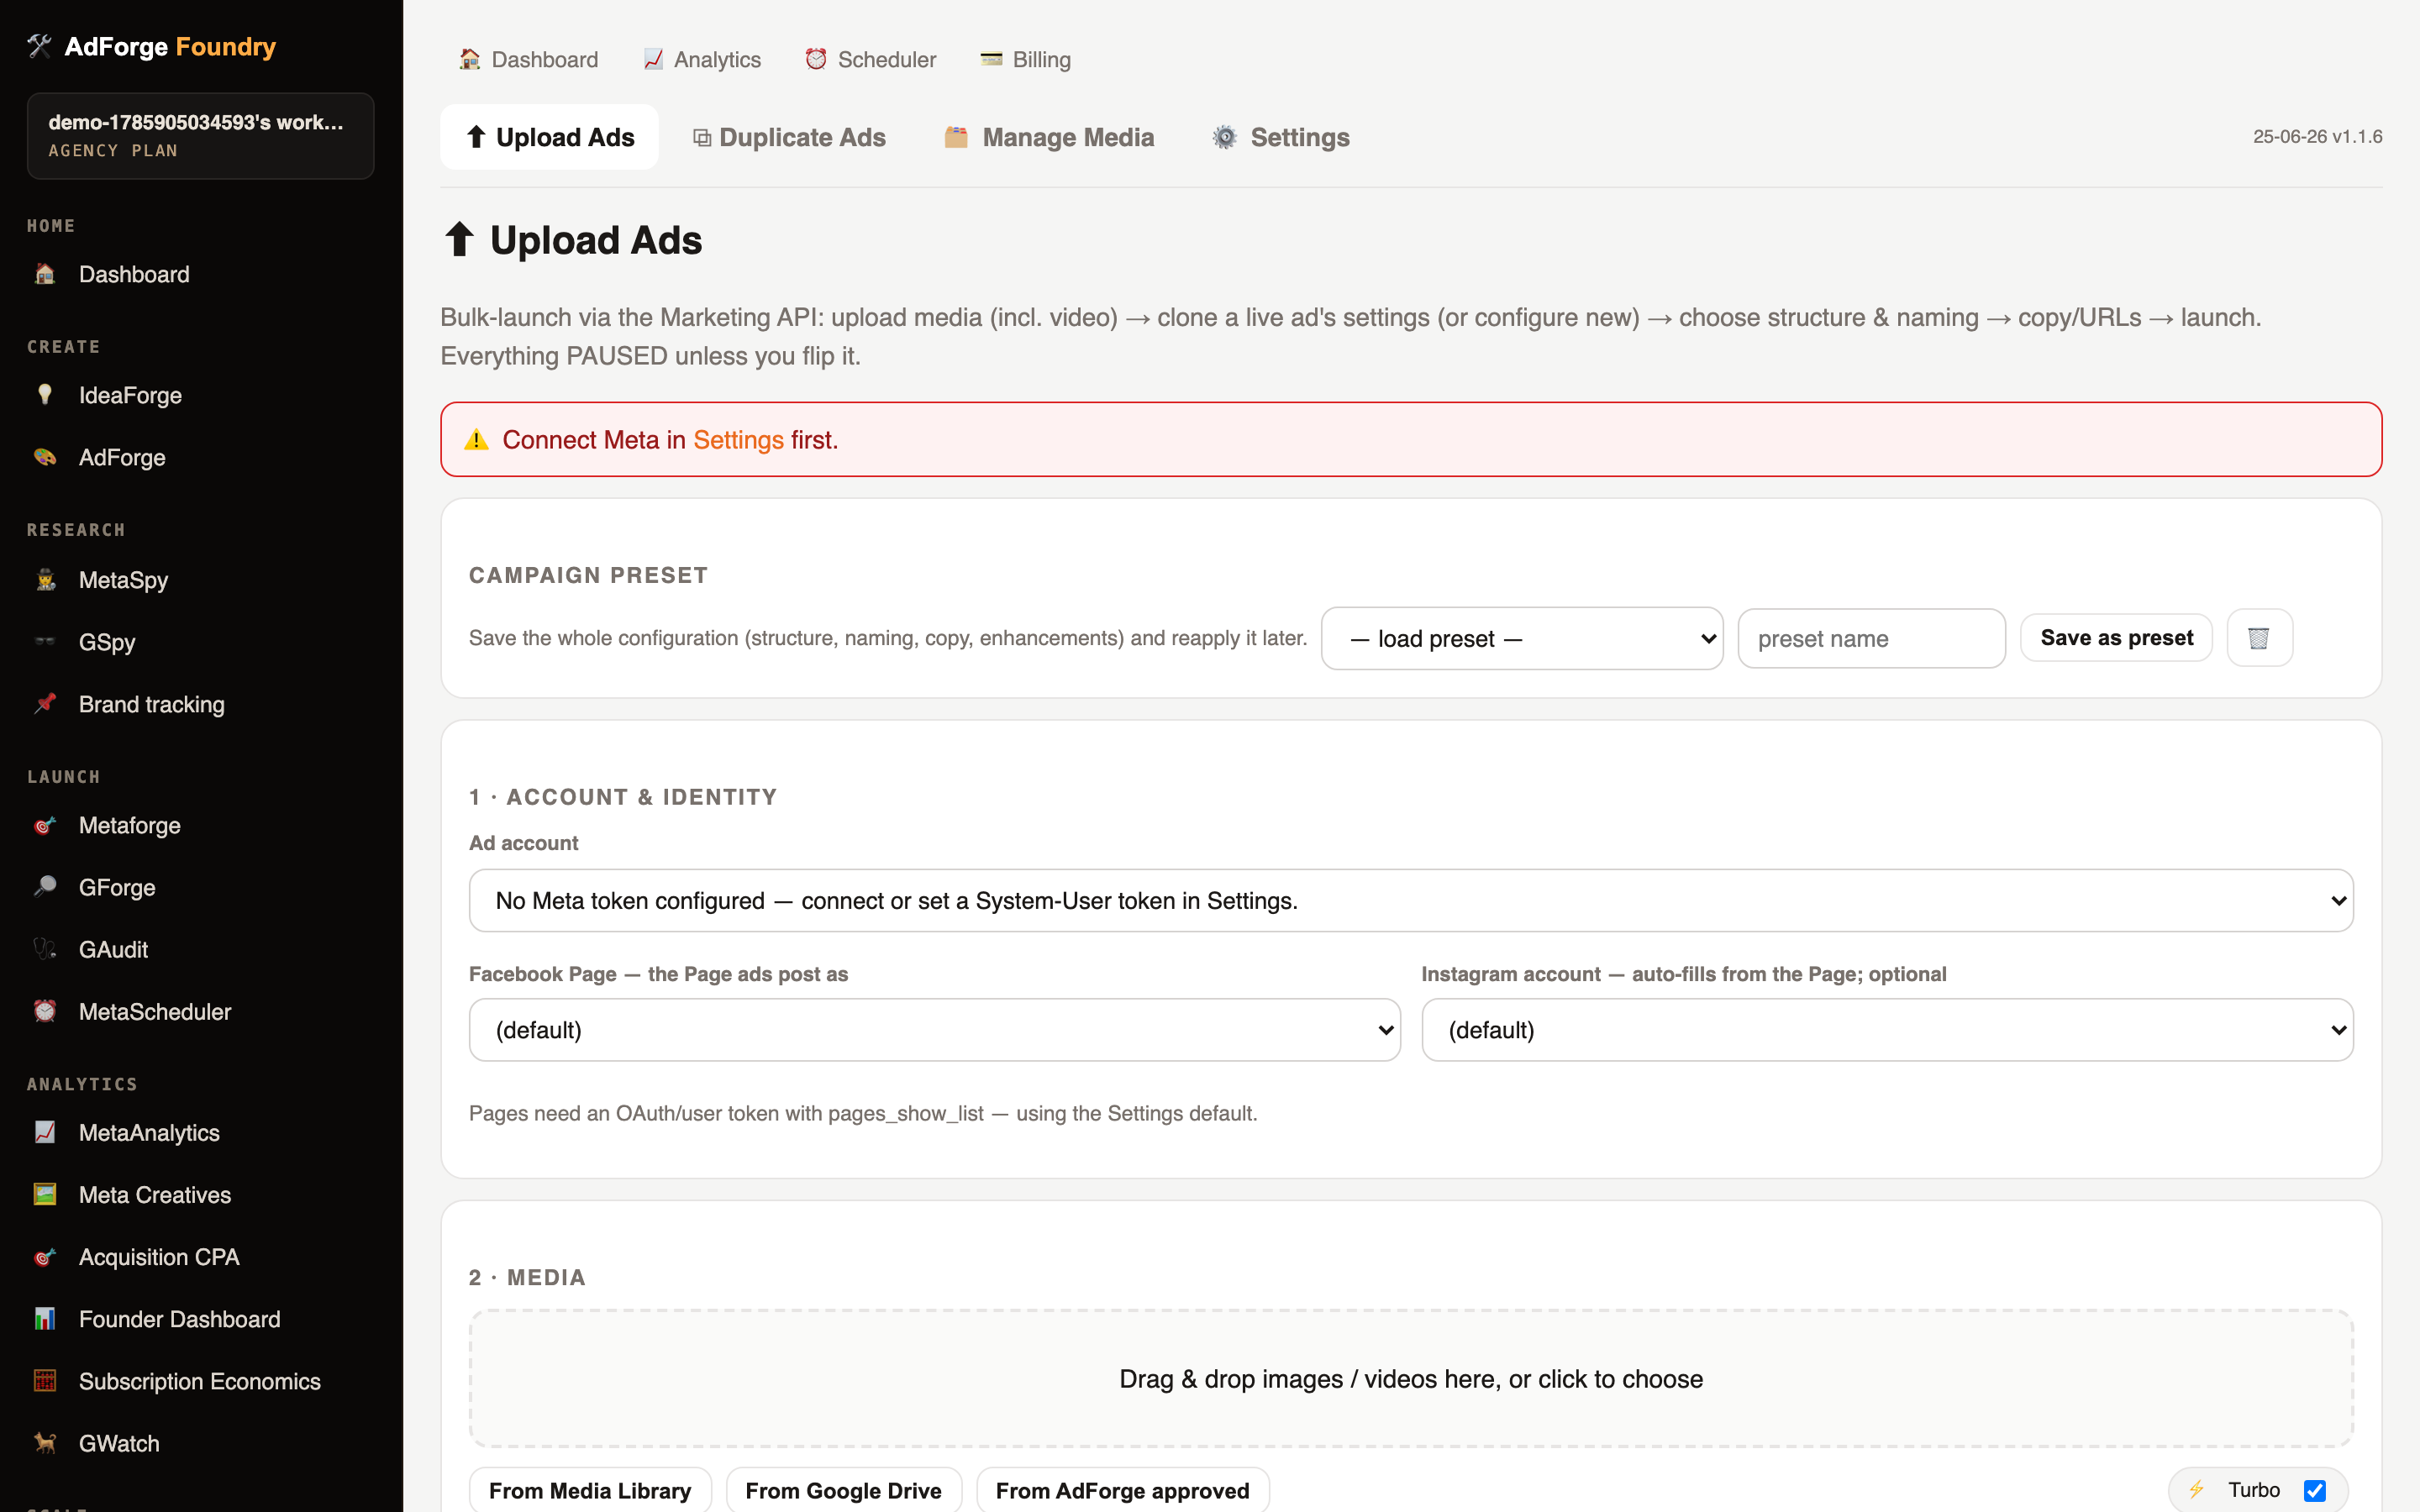
Task: Open the workspace switcher card
Action: 200,136
